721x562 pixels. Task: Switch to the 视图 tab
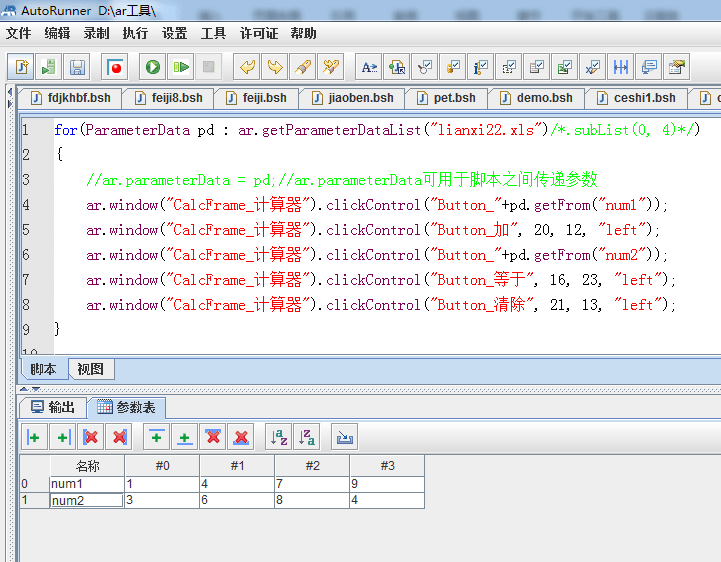[90, 369]
